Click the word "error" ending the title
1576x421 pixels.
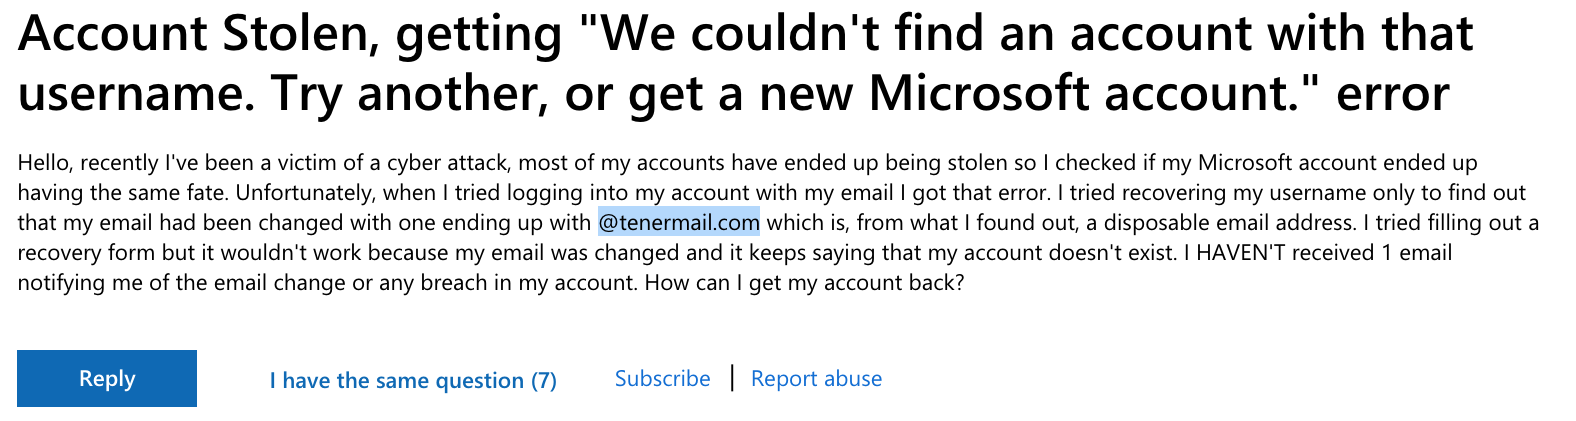tap(1392, 93)
